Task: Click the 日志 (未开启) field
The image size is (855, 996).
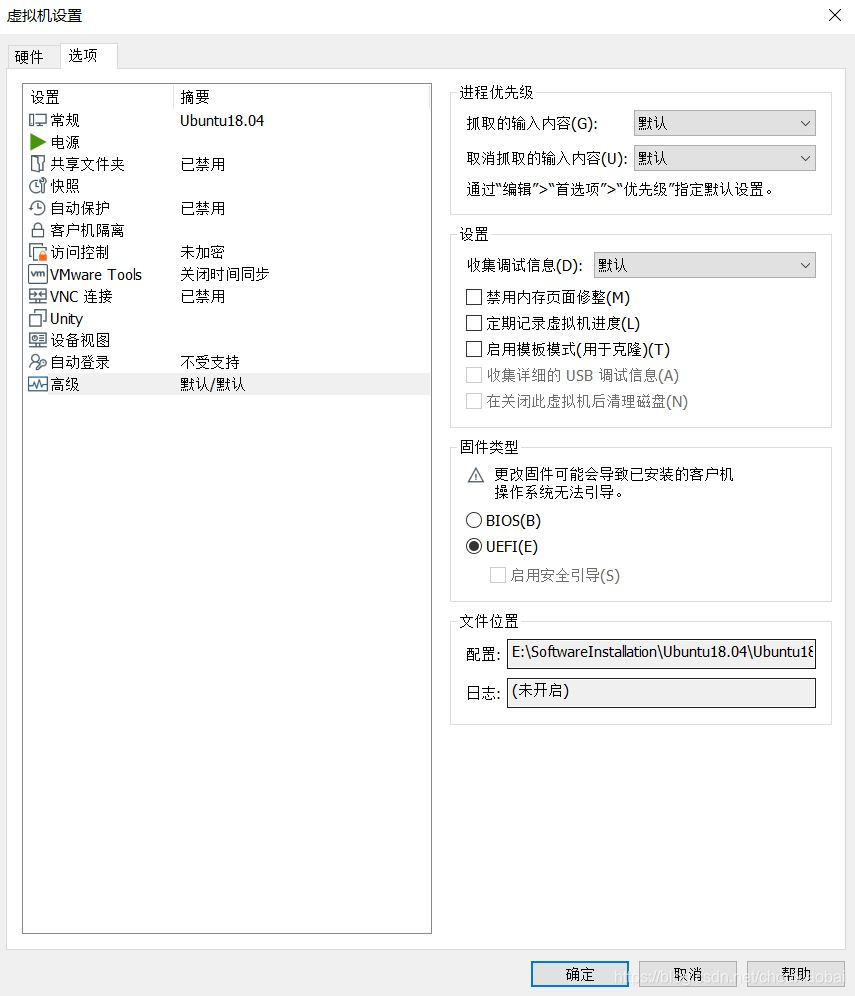Action: (661, 692)
